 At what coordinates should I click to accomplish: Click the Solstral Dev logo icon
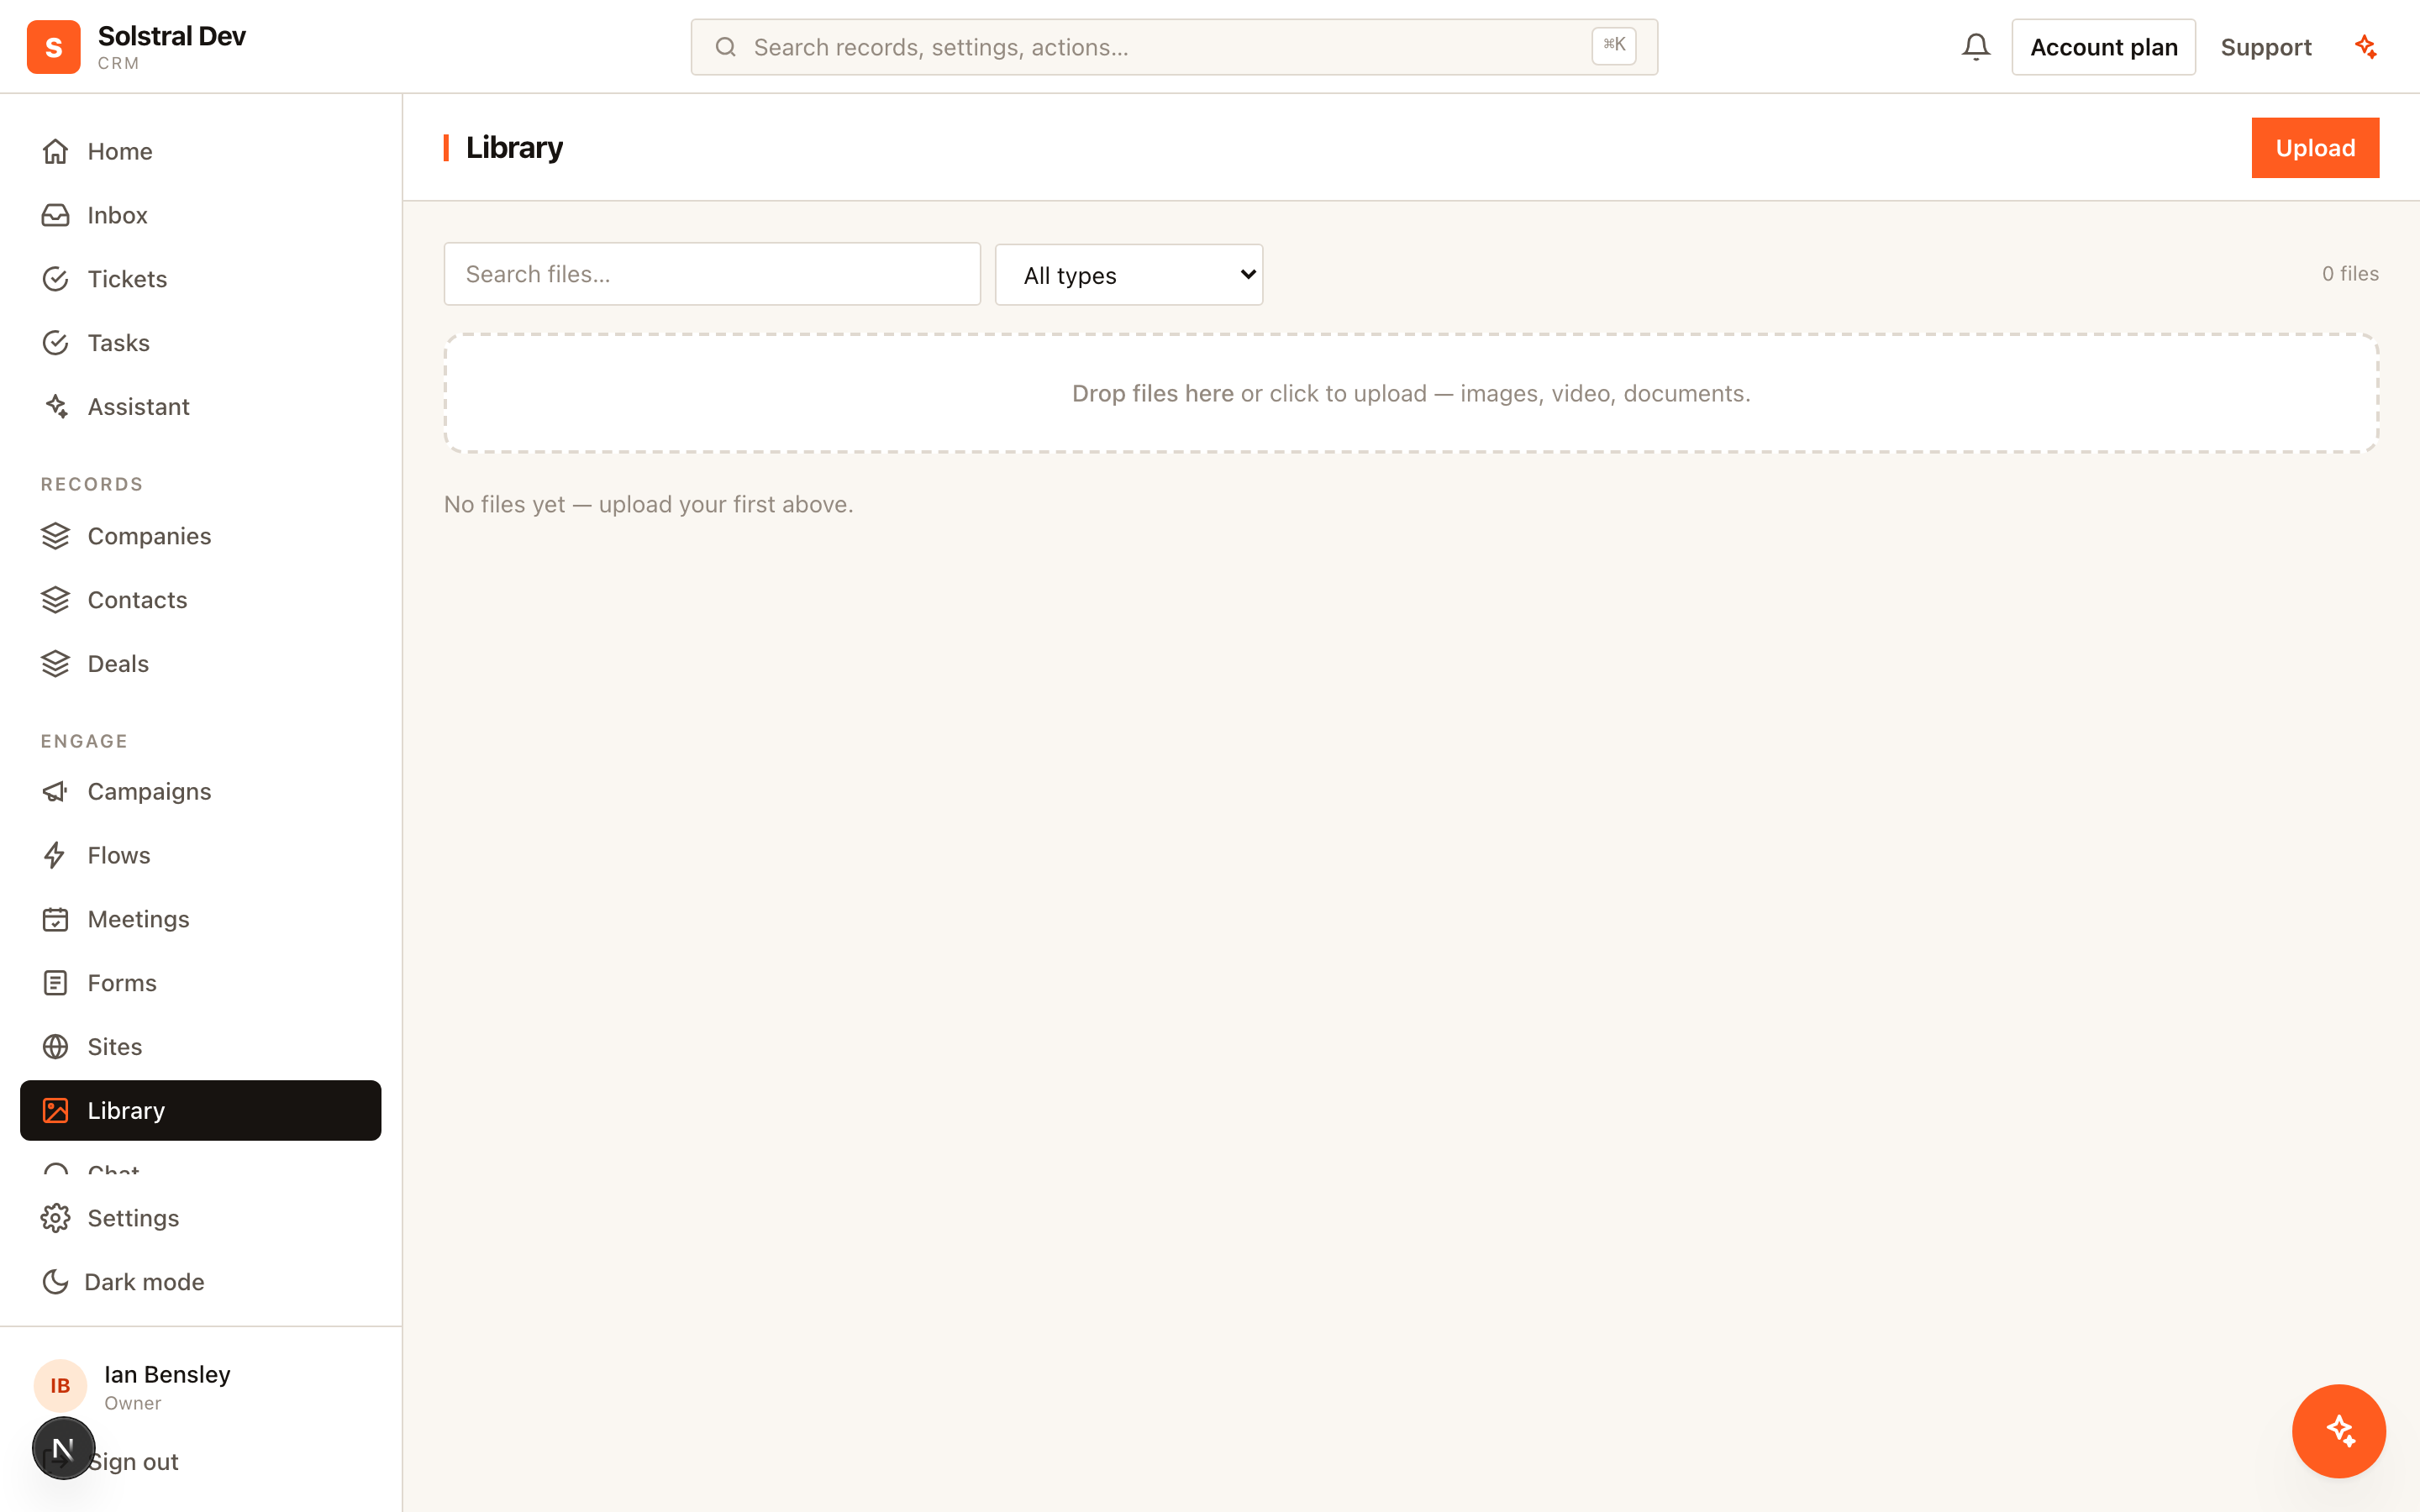(54, 47)
